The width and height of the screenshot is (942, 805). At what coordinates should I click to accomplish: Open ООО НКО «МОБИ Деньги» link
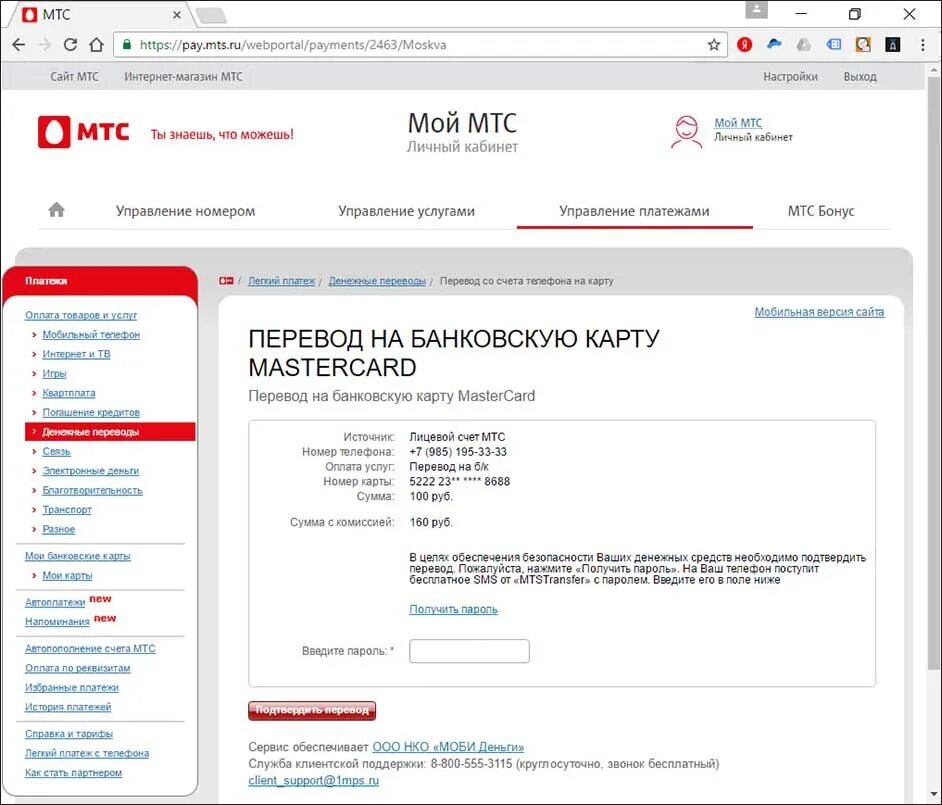click(x=448, y=747)
